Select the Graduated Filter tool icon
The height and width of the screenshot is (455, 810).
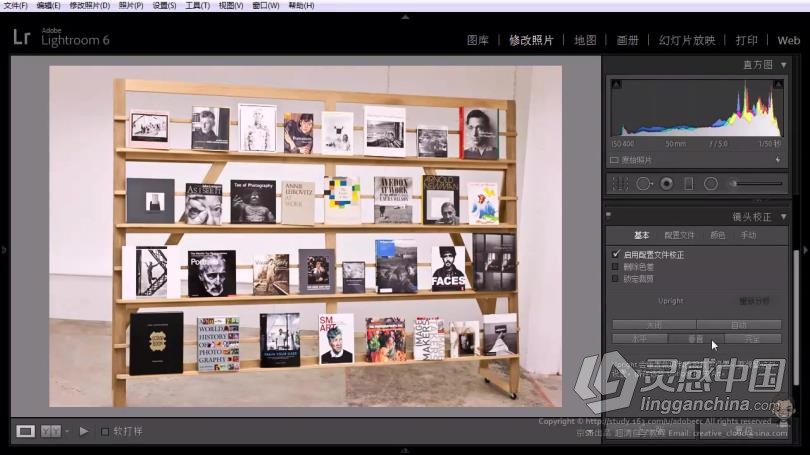689,184
